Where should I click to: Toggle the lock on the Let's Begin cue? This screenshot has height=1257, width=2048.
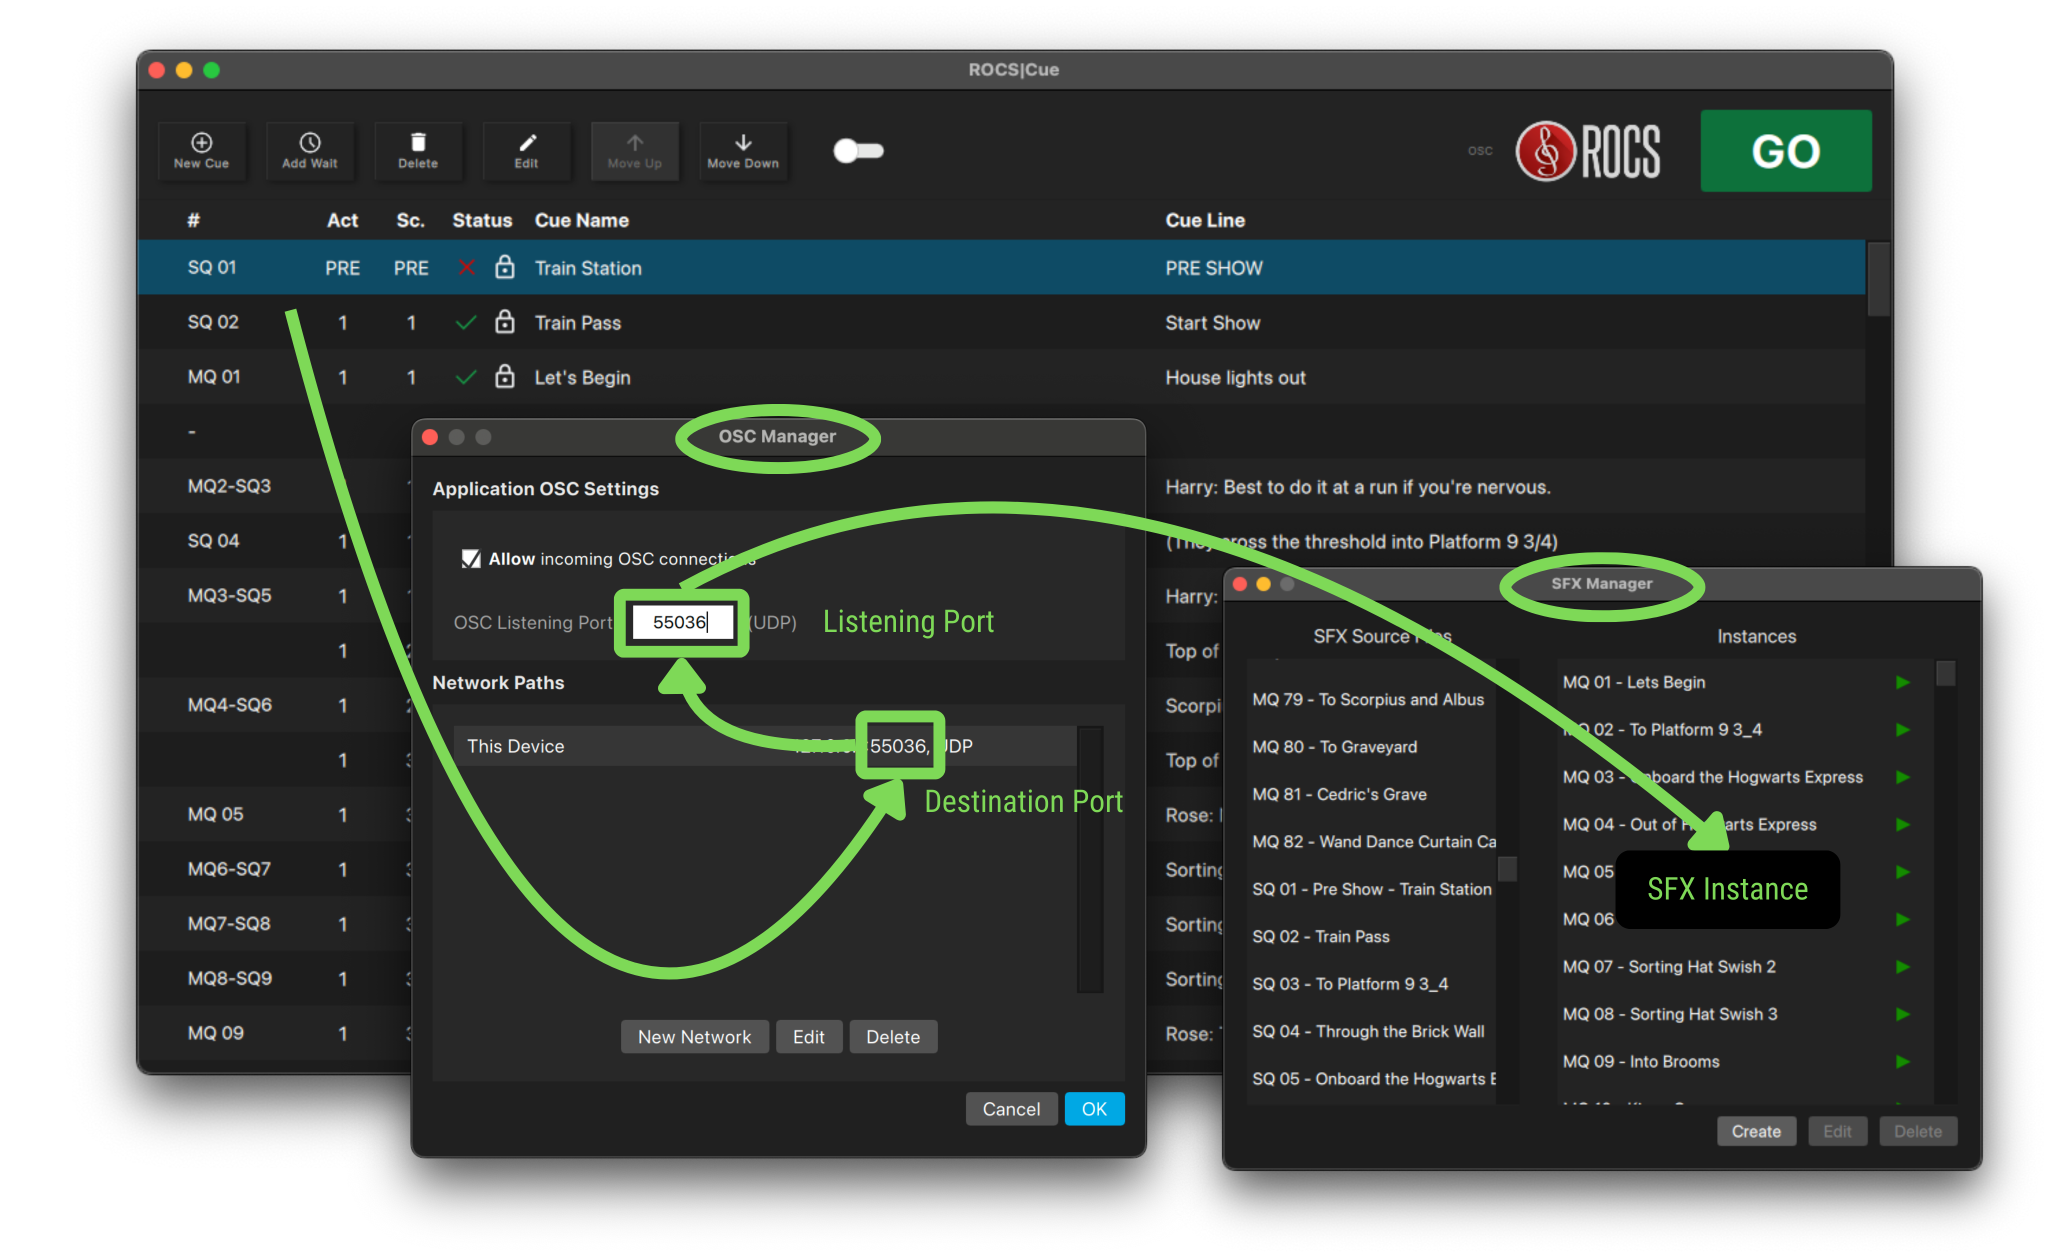506,377
